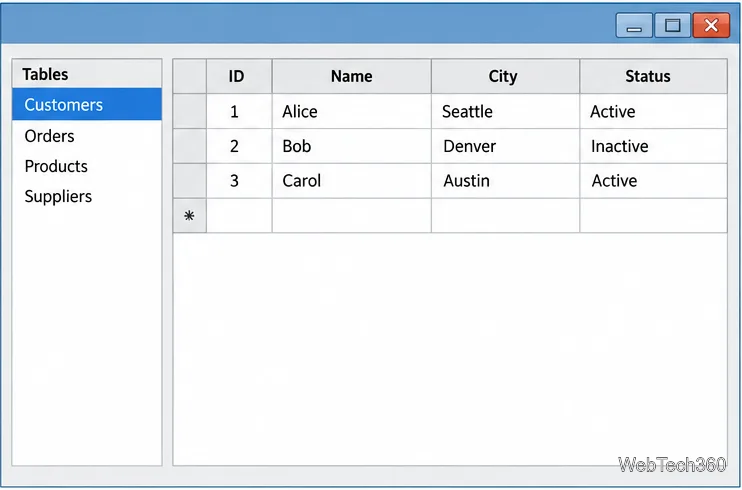Click the City column header
The height and width of the screenshot is (490, 742).
[505, 76]
